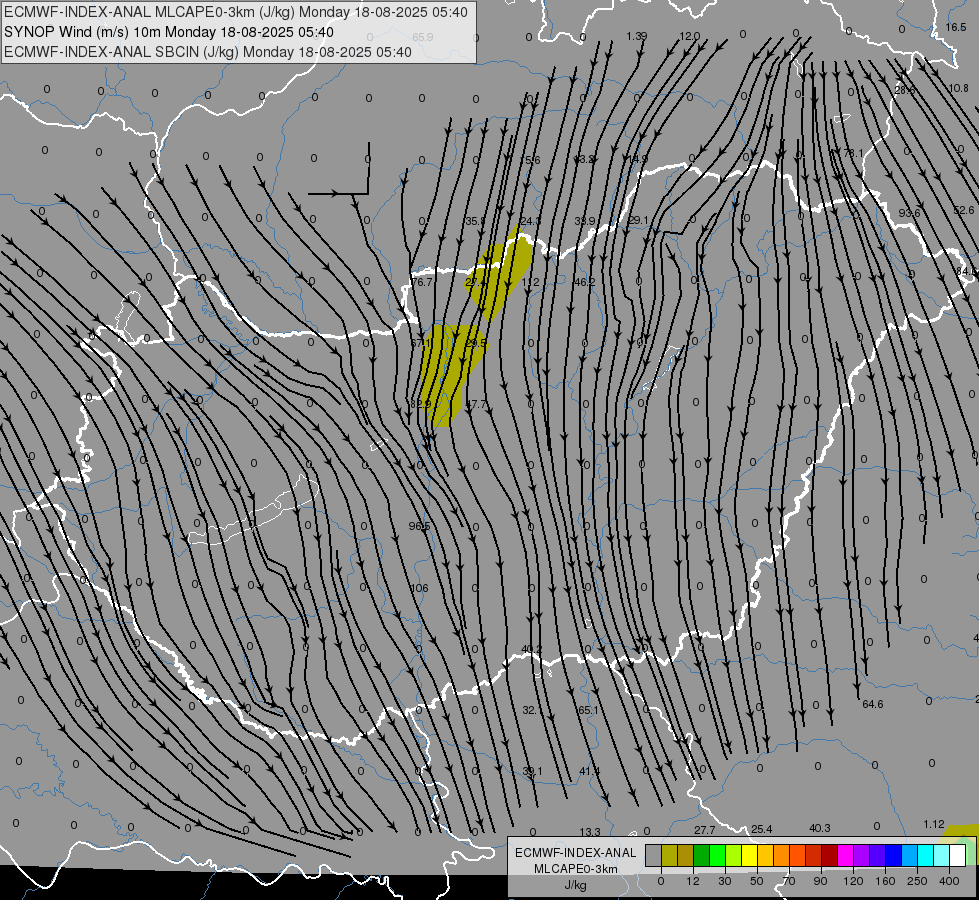Click the legend tick label 50
Screen dimensions: 979x900
(757, 881)
